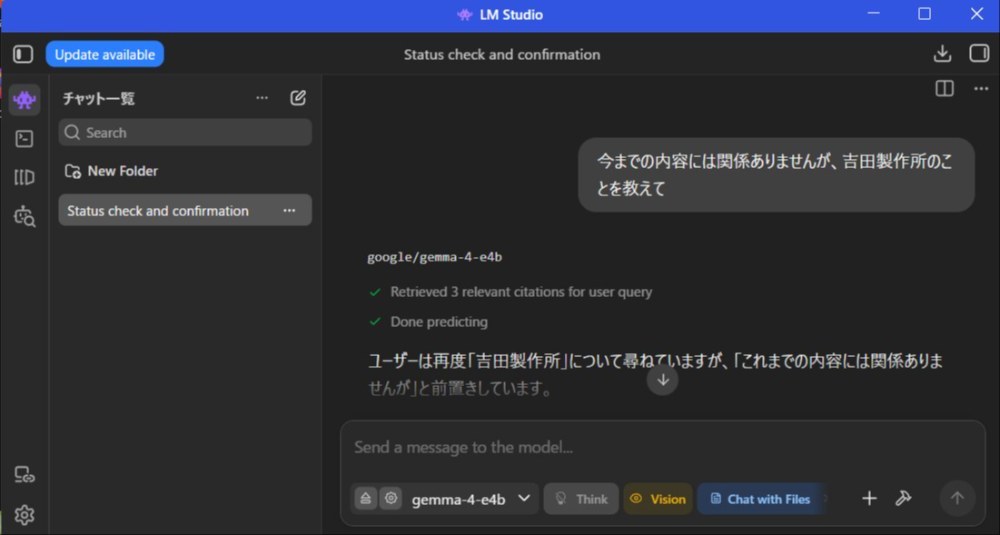Open the Chat section purple robot icon

coord(25,100)
